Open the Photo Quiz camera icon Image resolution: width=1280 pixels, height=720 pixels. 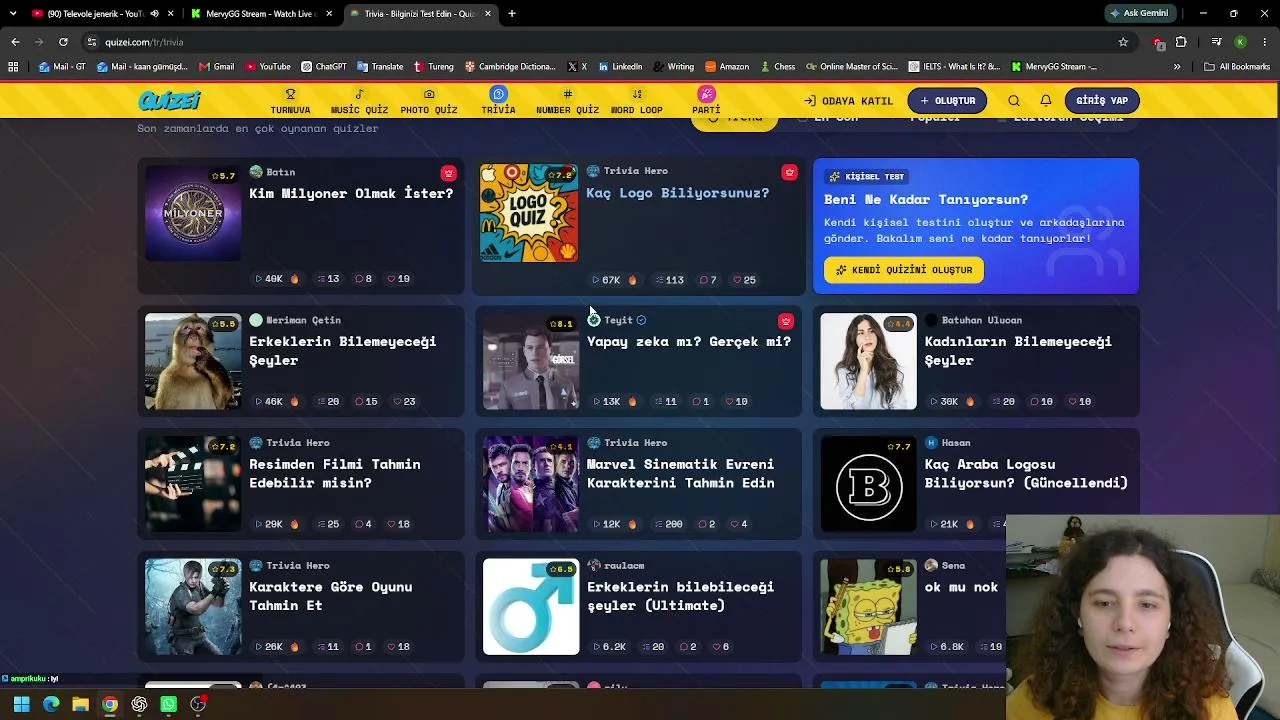click(429, 94)
